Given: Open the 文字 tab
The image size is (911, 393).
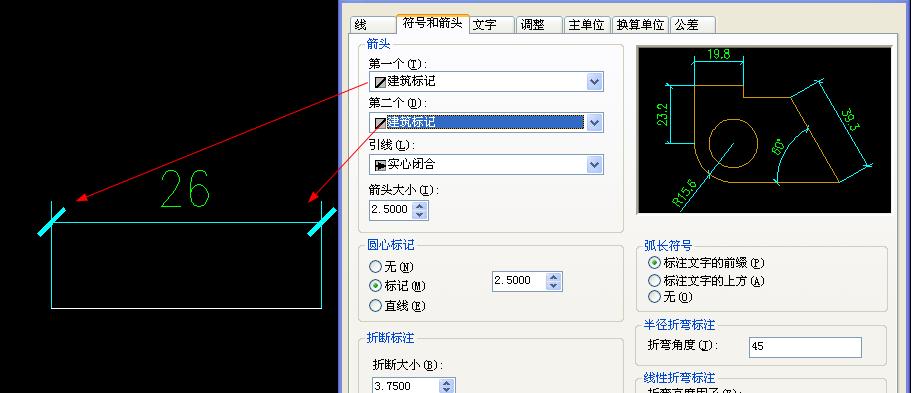Looking at the screenshot, I should click(x=492, y=25).
